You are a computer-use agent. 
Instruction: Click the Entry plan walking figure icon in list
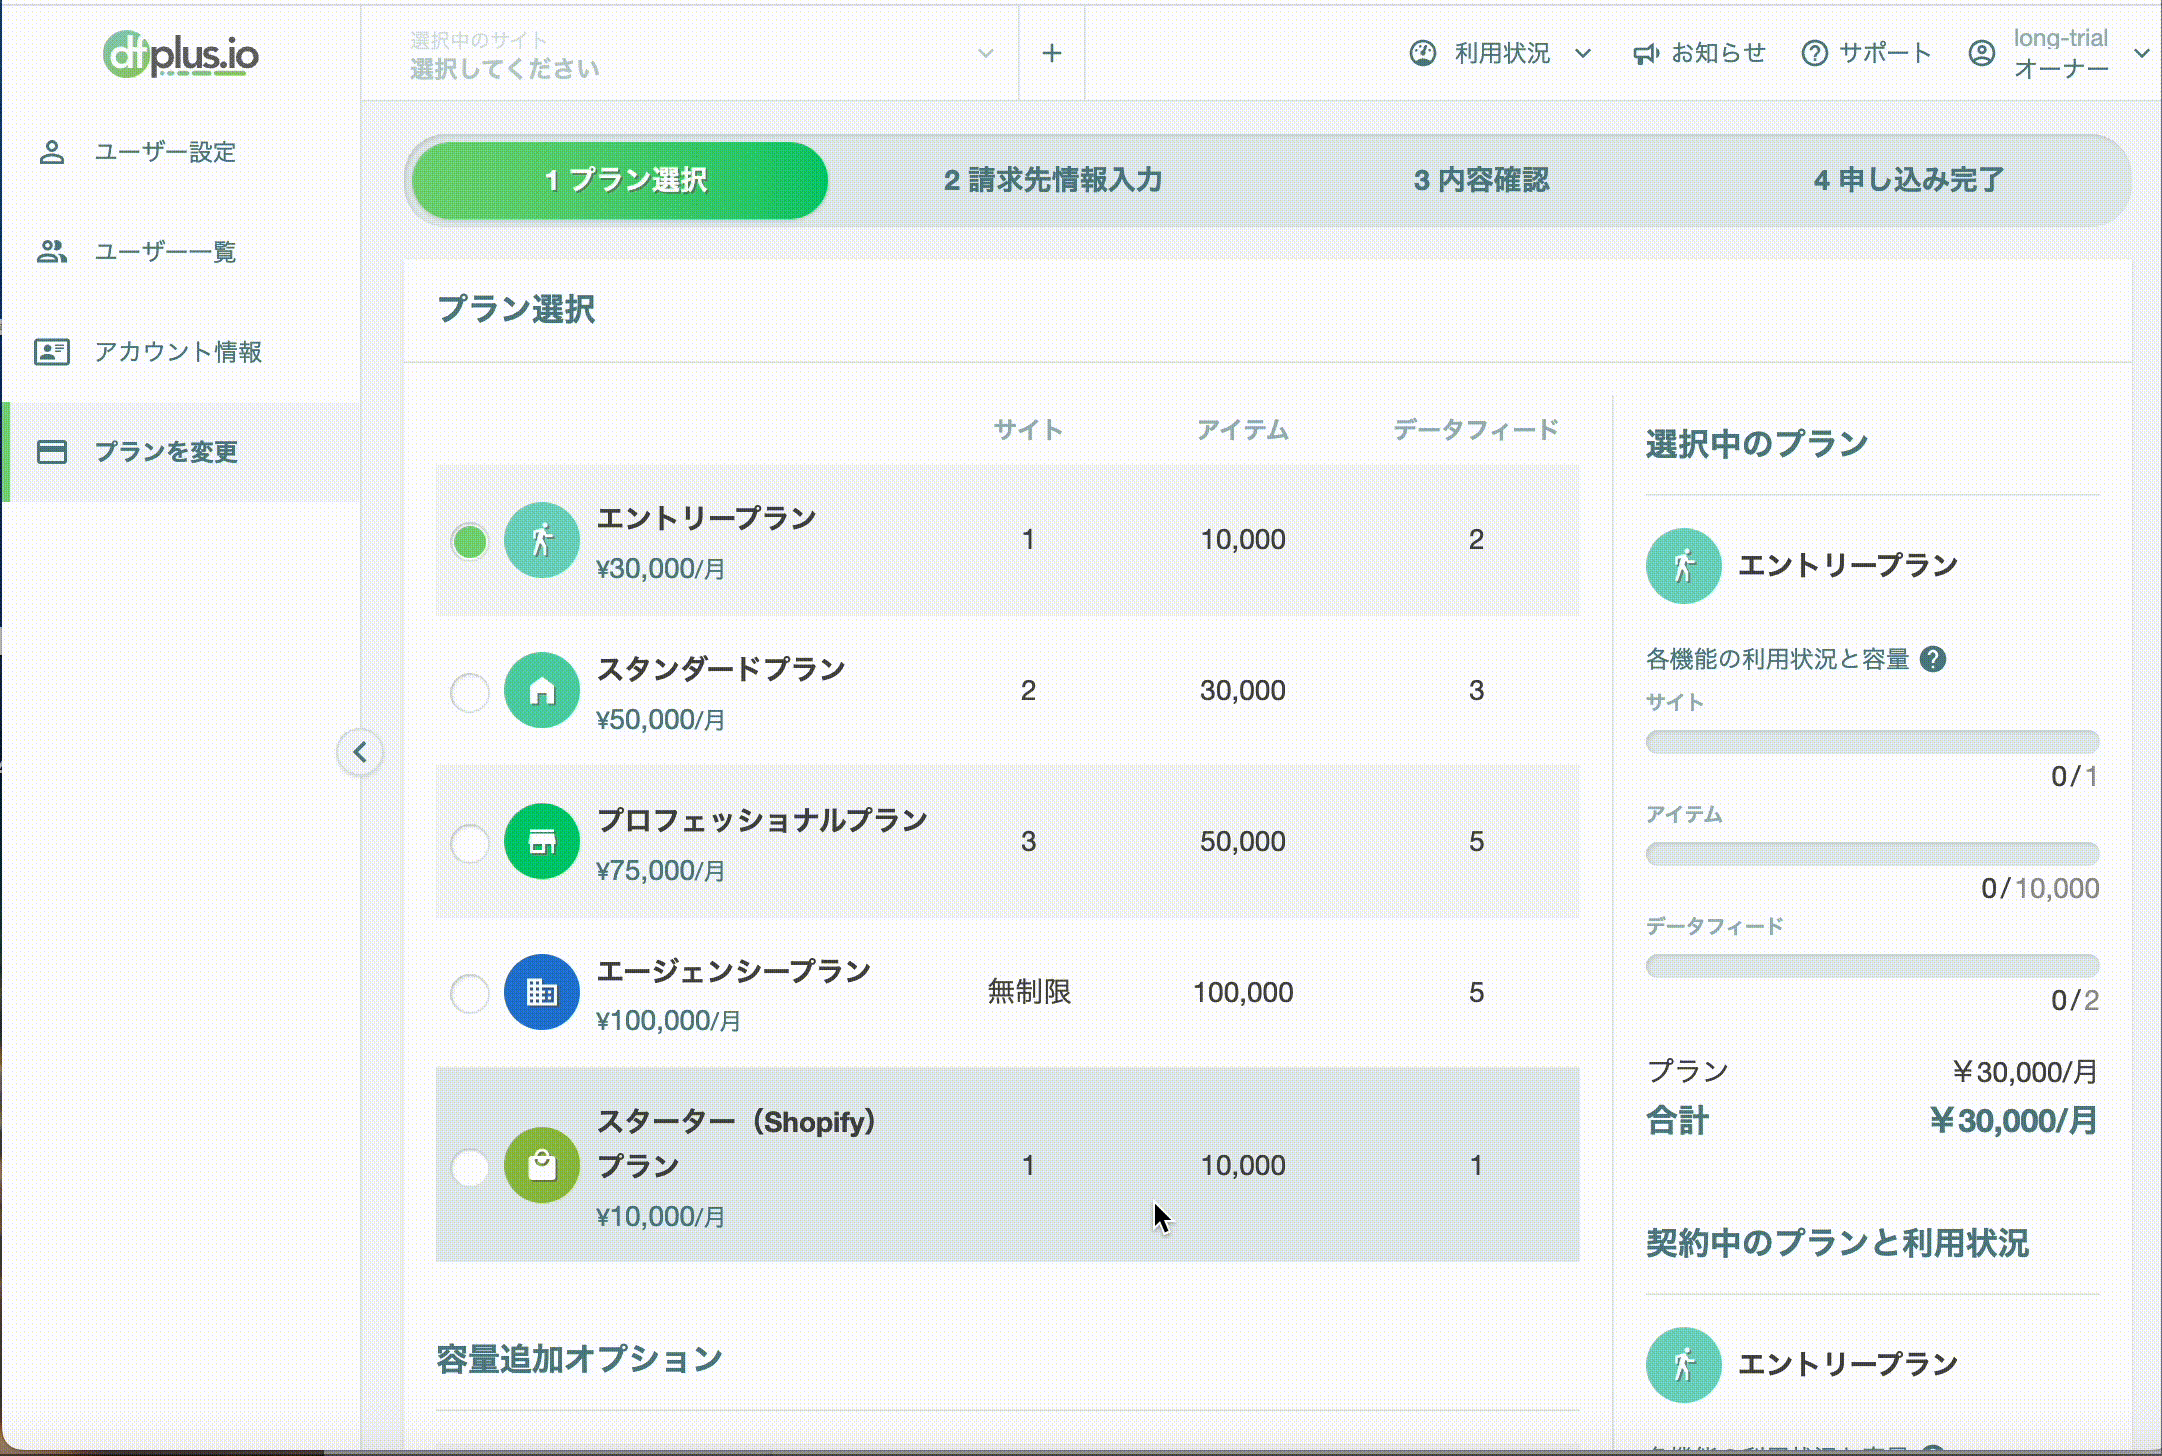pyautogui.click(x=542, y=540)
